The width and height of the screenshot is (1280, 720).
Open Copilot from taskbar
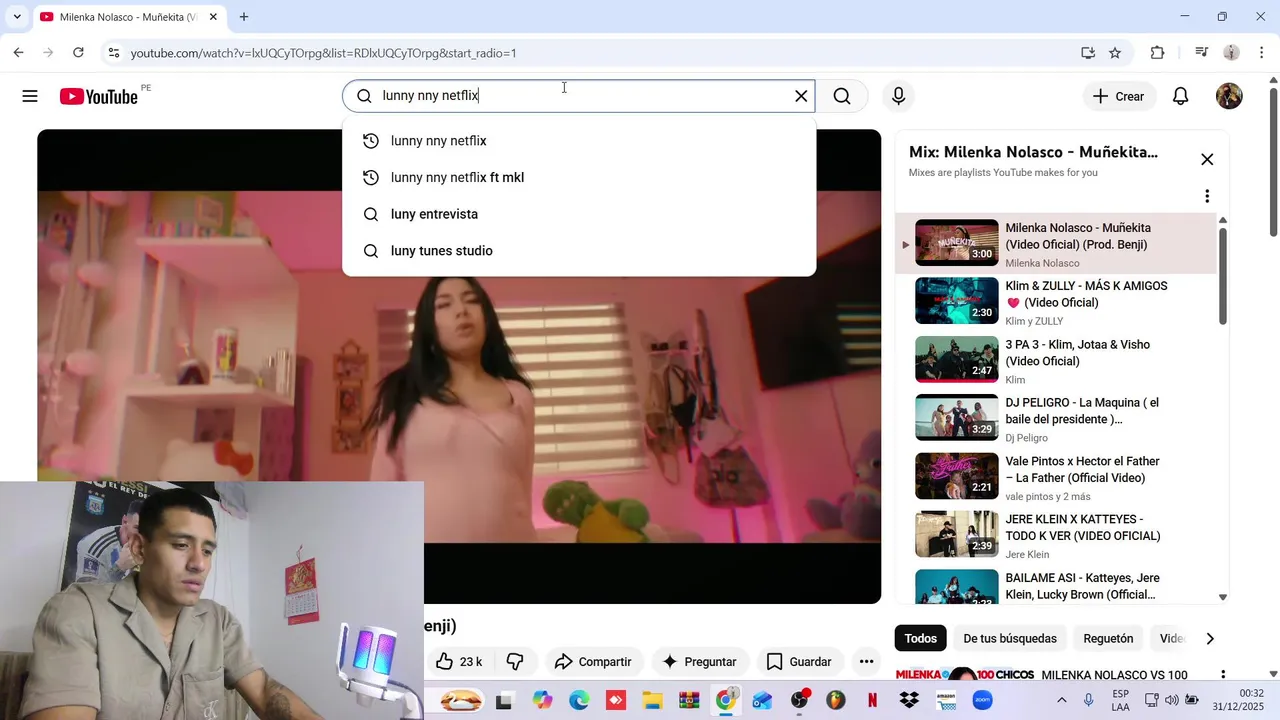(542, 700)
